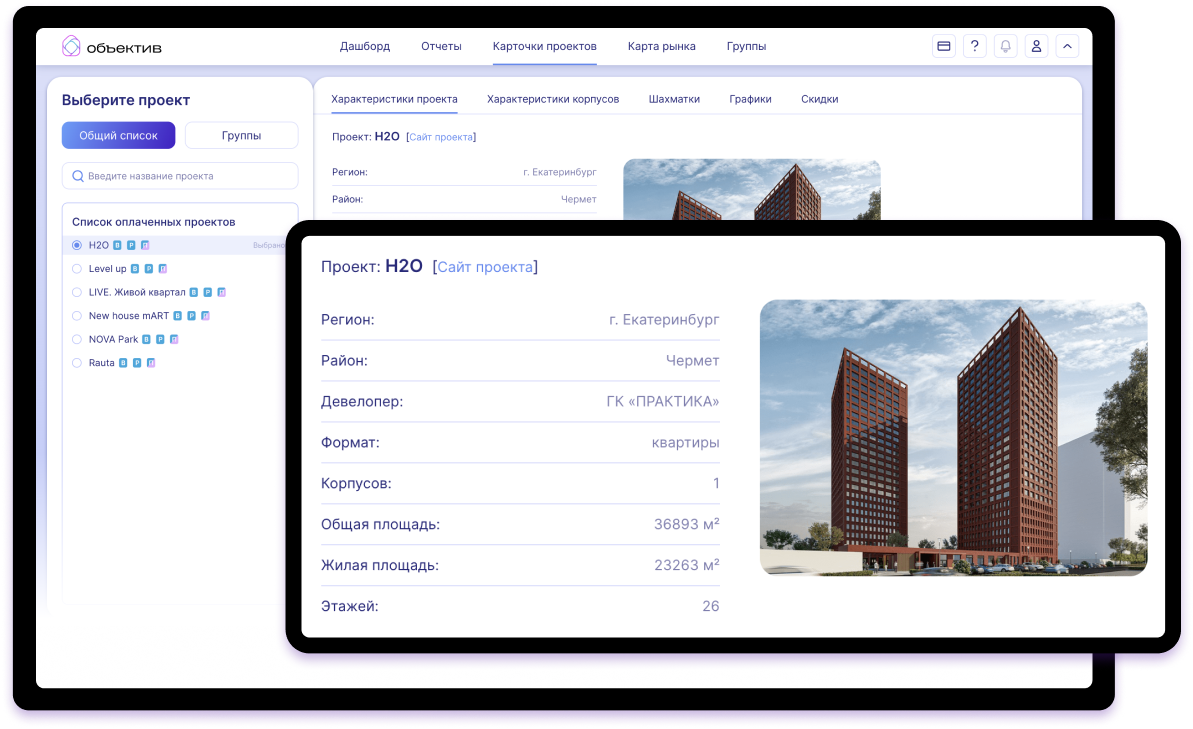Collapse the header with the chevron-up button

(x=1067, y=46)
